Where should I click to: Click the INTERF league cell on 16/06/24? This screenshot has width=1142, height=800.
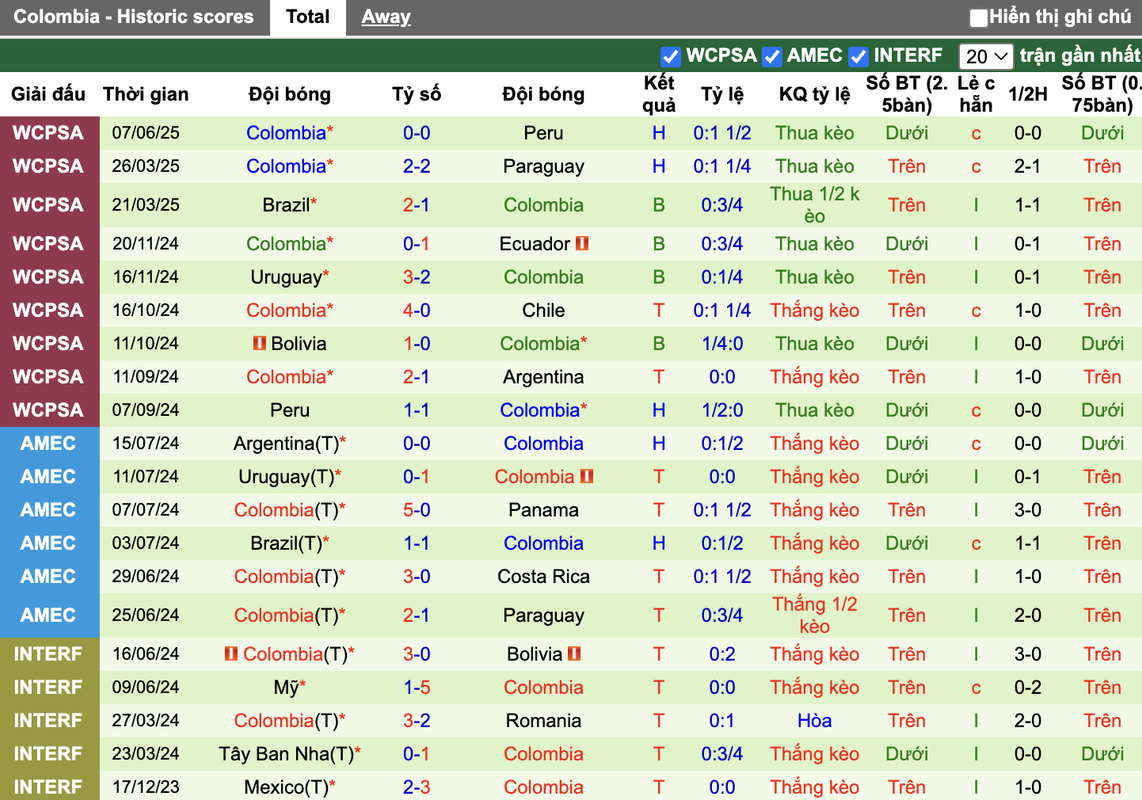click(48, 654)
